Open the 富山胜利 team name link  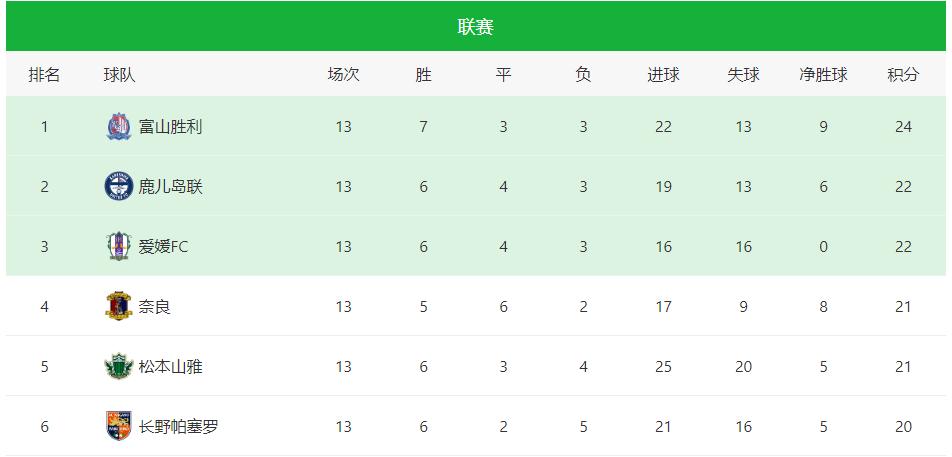(x=171, y=127)
